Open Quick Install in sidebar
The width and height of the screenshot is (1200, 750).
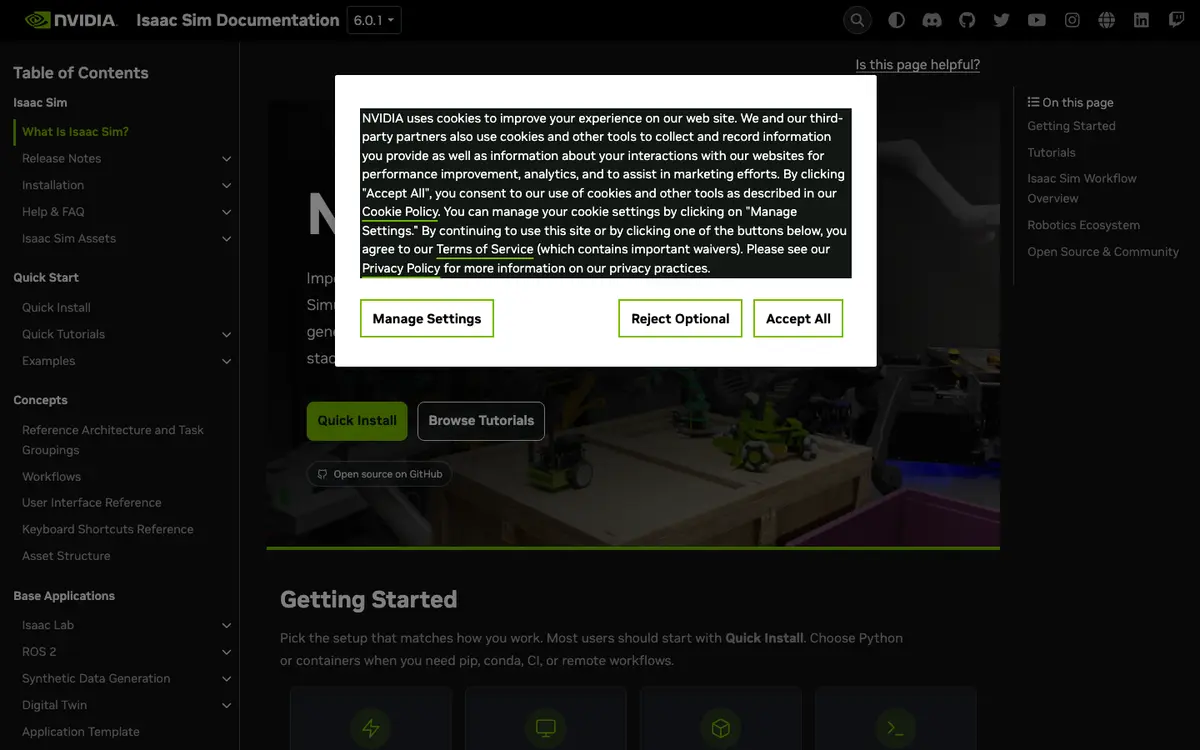pos(56,307)
